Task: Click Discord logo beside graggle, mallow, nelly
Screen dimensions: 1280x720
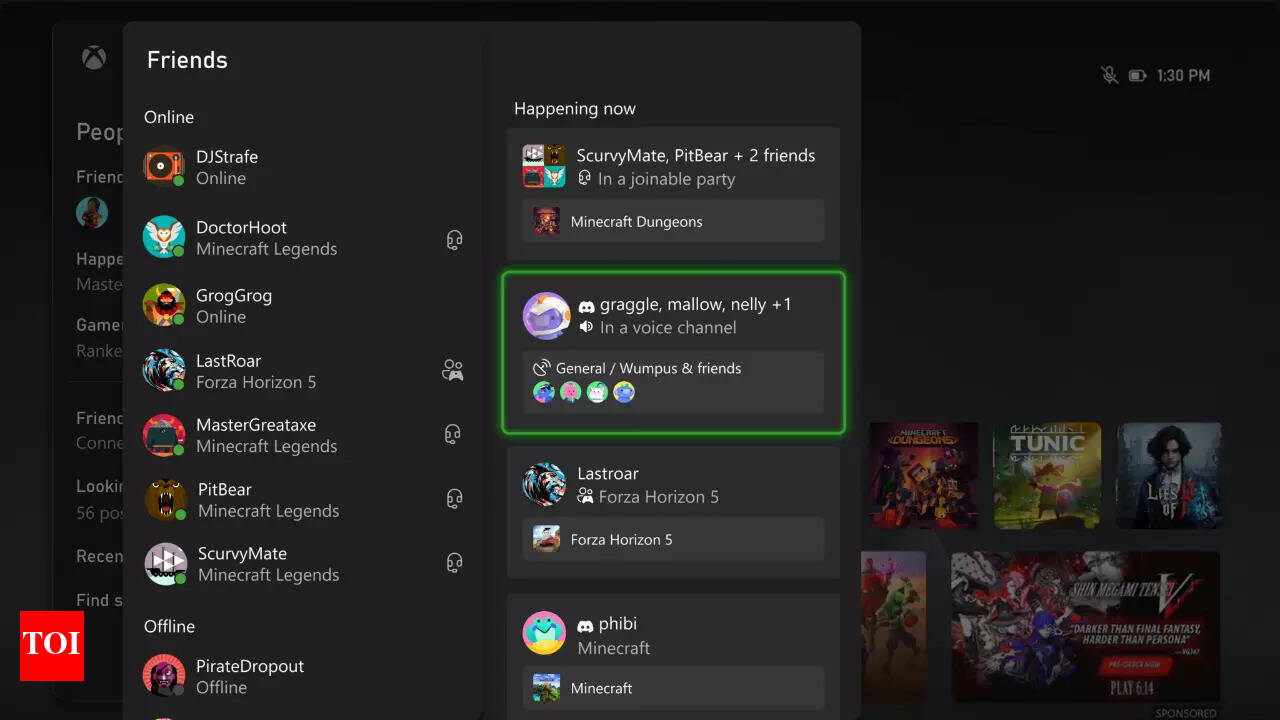Action: click(587, 305)
